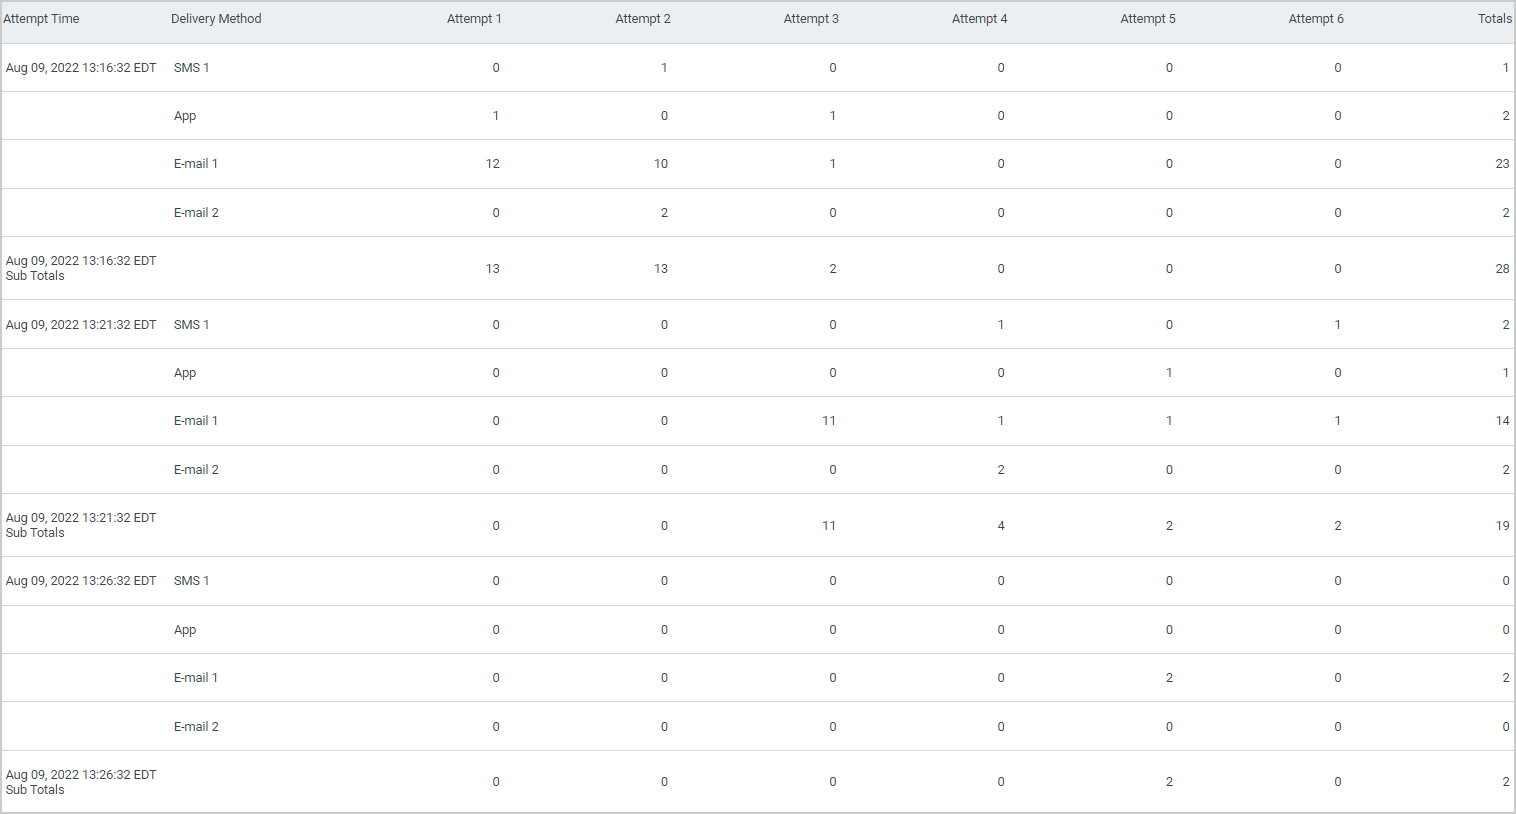
Task: Click the Totals column header
Action: pyautogui.click(x=1495, y=19)
